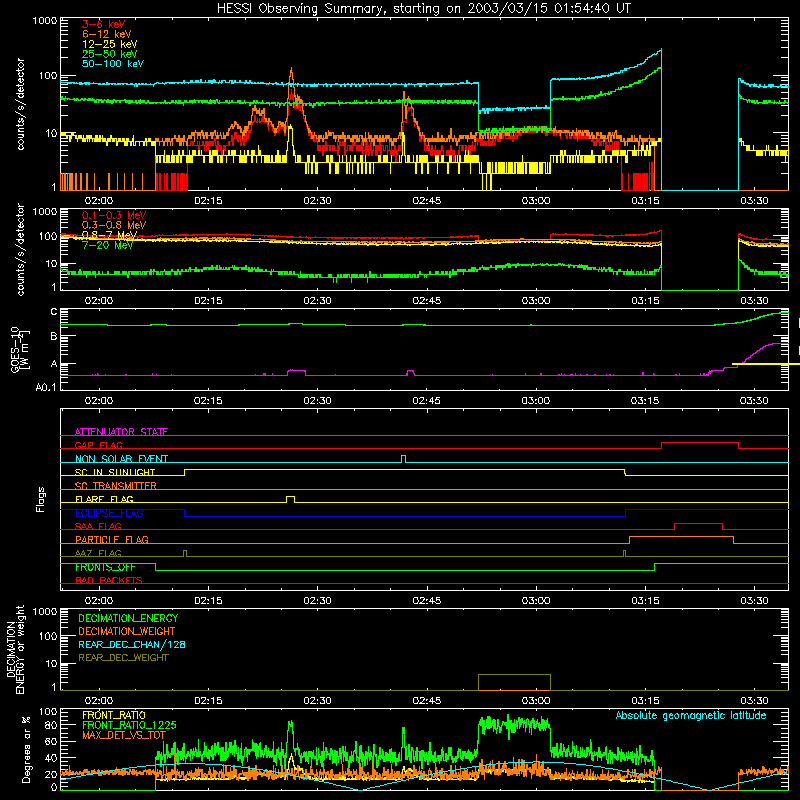Click the non-solar event pulse near 02:42

pyautogui.click(x=404, y=458)
